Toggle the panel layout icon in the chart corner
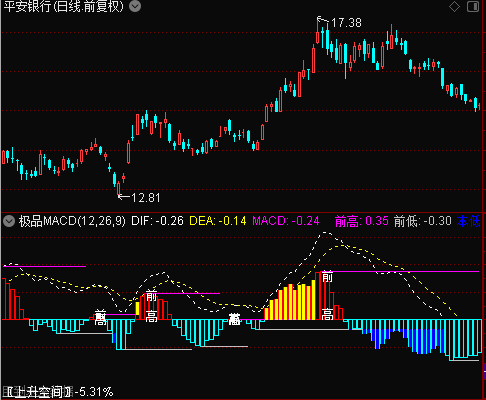This screenshot has height=400, width=486. click(x=473, y=6)
